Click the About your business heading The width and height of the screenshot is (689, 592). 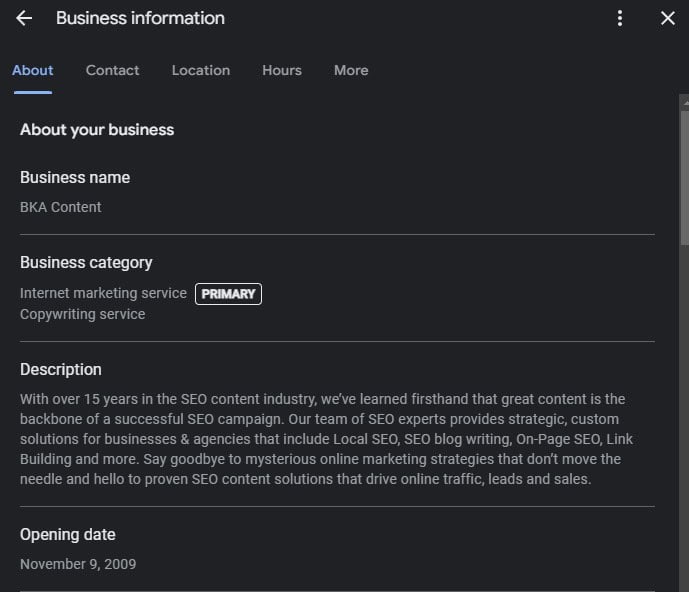click(x=97, y=129)
